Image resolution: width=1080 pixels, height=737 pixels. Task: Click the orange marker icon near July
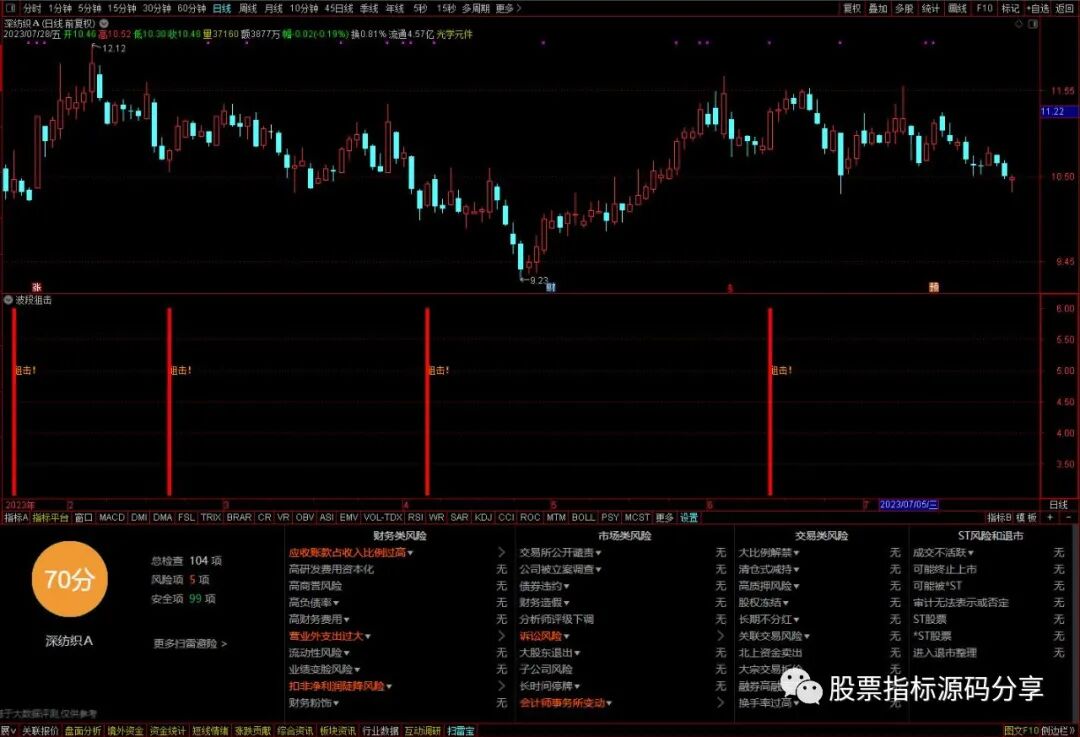click(x=933, y=287)
